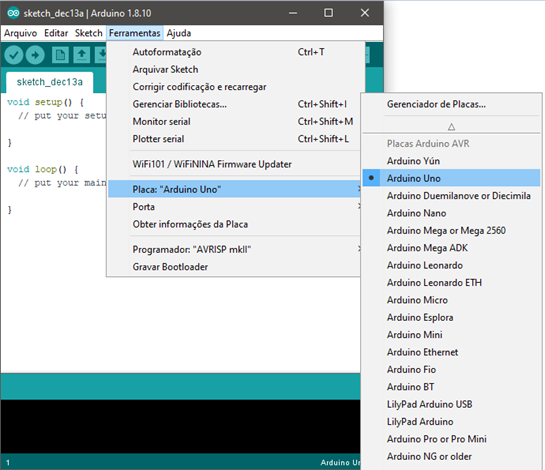
Task: Select Arduino Ethernet board
Action: click(x=451, y=352)
